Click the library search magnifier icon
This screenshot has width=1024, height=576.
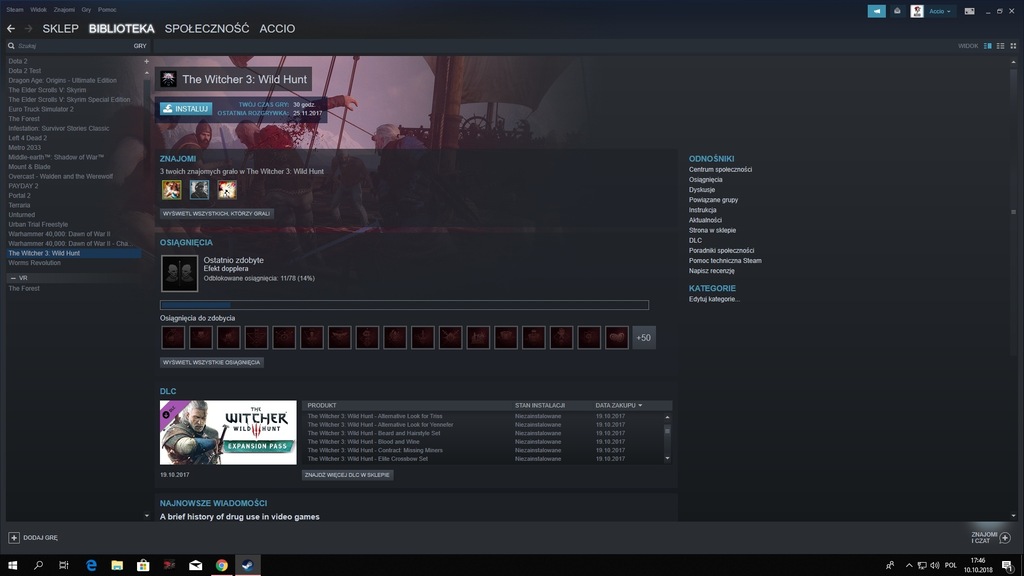(x=11, y=46)
